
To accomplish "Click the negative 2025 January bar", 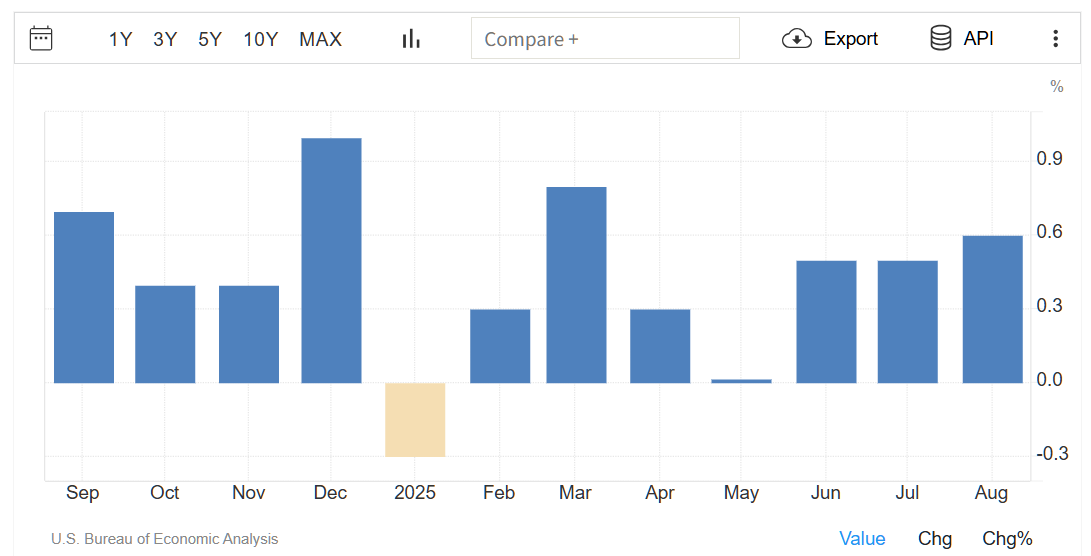I will (x=415, y=419).
